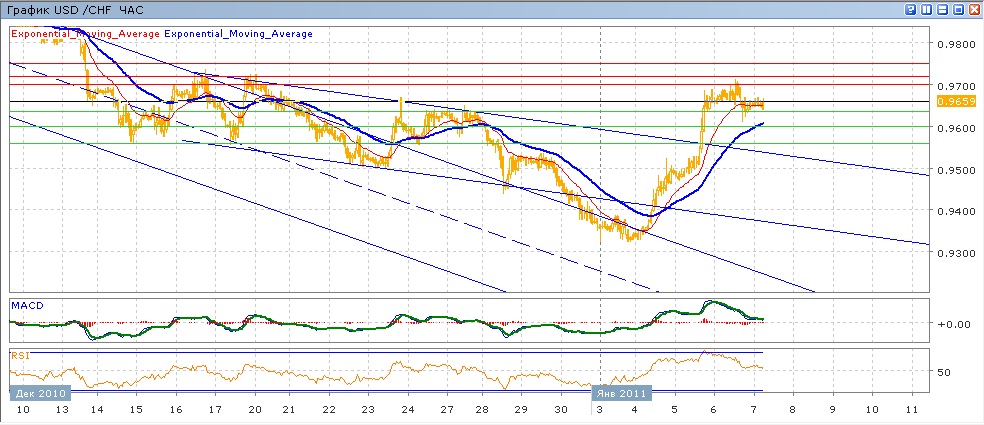Click date 23 on the time axis

(x=366, y=410)
